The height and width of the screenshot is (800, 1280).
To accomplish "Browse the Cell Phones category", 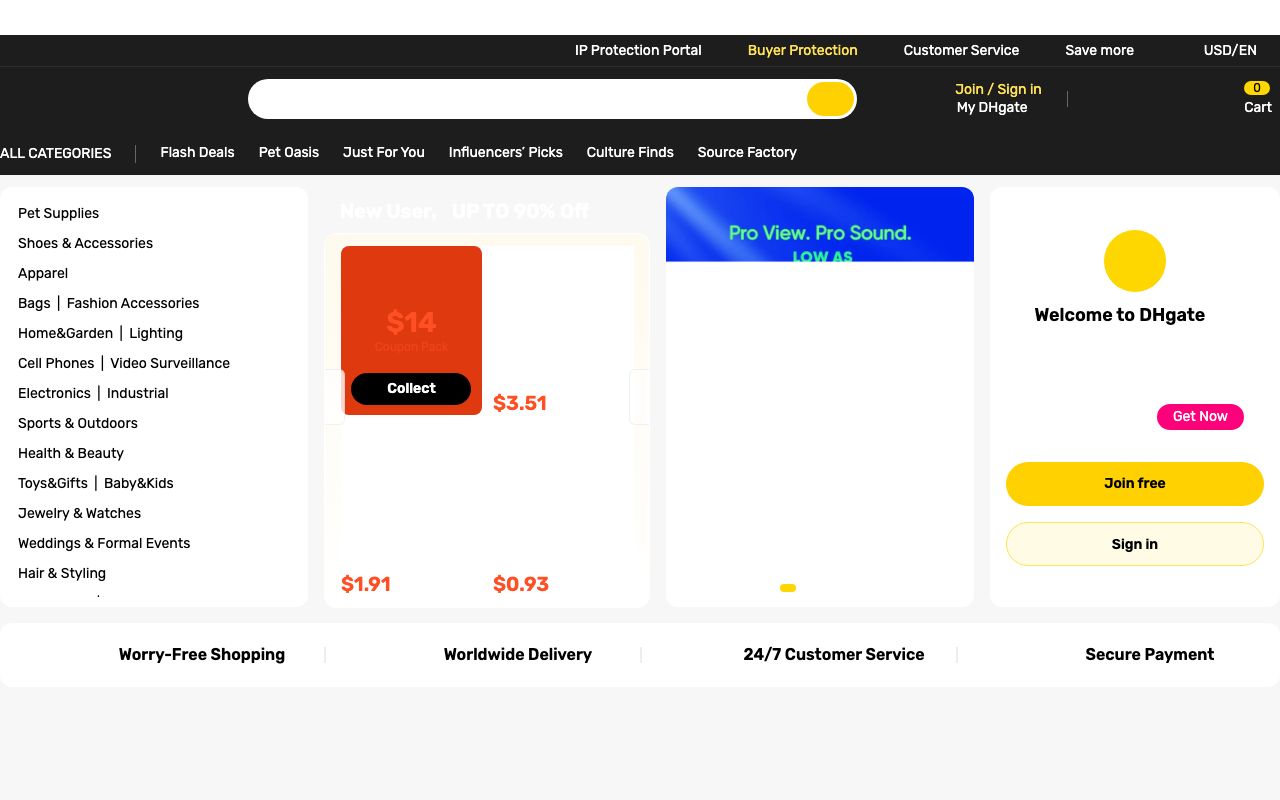I will [56, 363].
